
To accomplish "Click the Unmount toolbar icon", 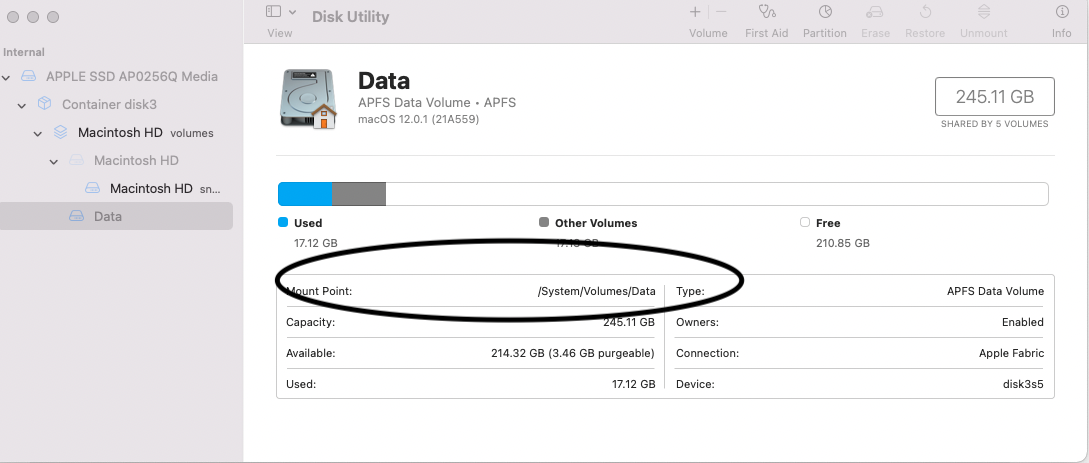I will [x=983, y=12].
